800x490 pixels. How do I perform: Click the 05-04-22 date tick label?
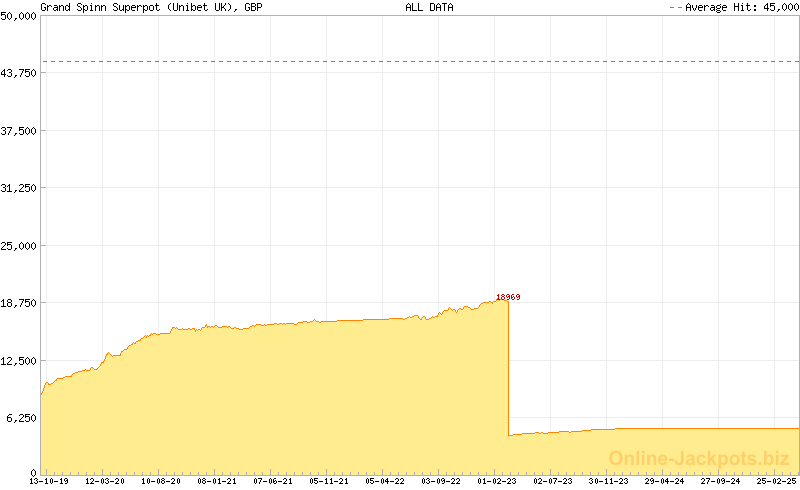coord(385,481)
